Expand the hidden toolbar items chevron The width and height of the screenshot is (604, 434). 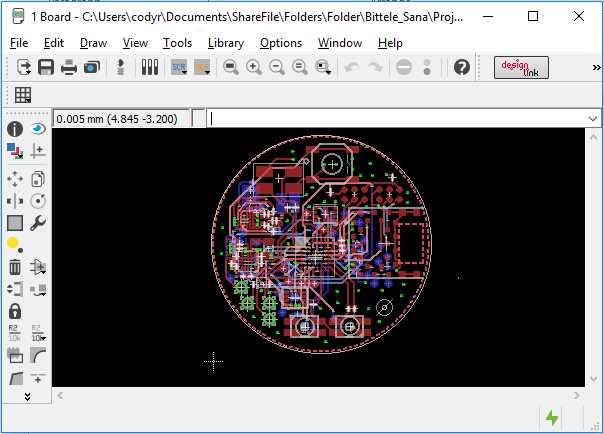click(596, 67)
